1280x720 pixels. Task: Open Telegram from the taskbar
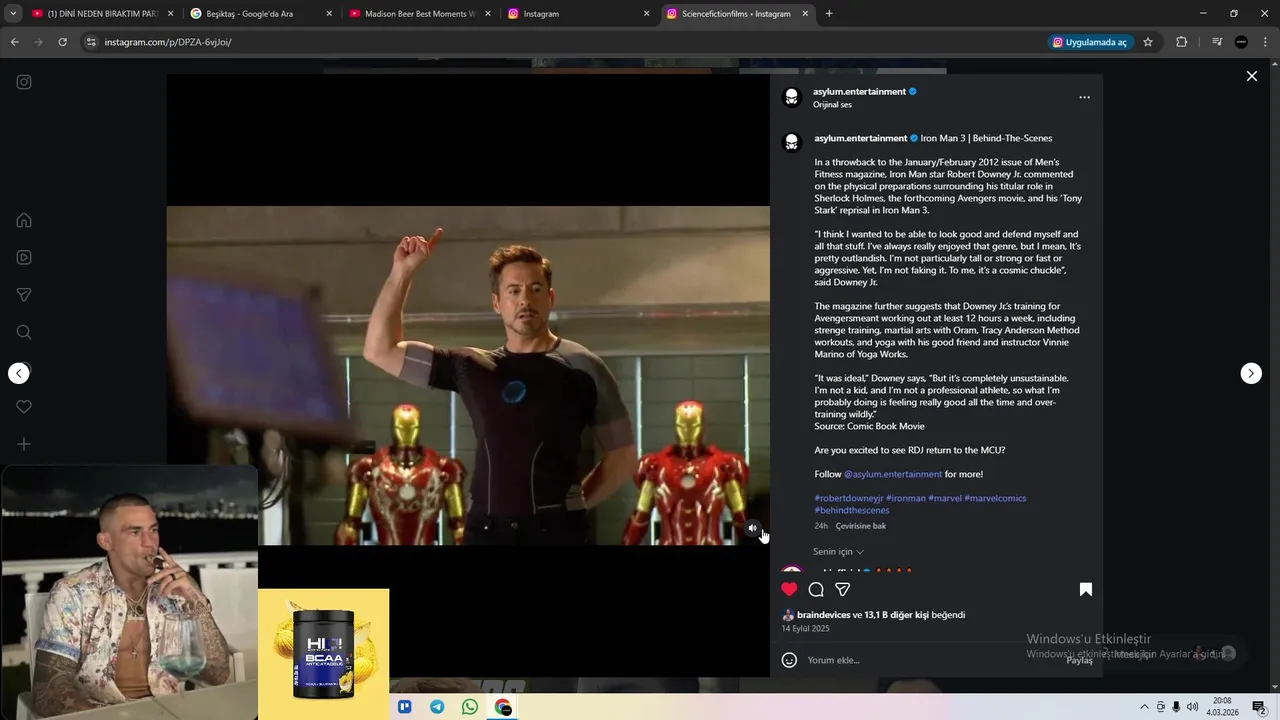437,707
